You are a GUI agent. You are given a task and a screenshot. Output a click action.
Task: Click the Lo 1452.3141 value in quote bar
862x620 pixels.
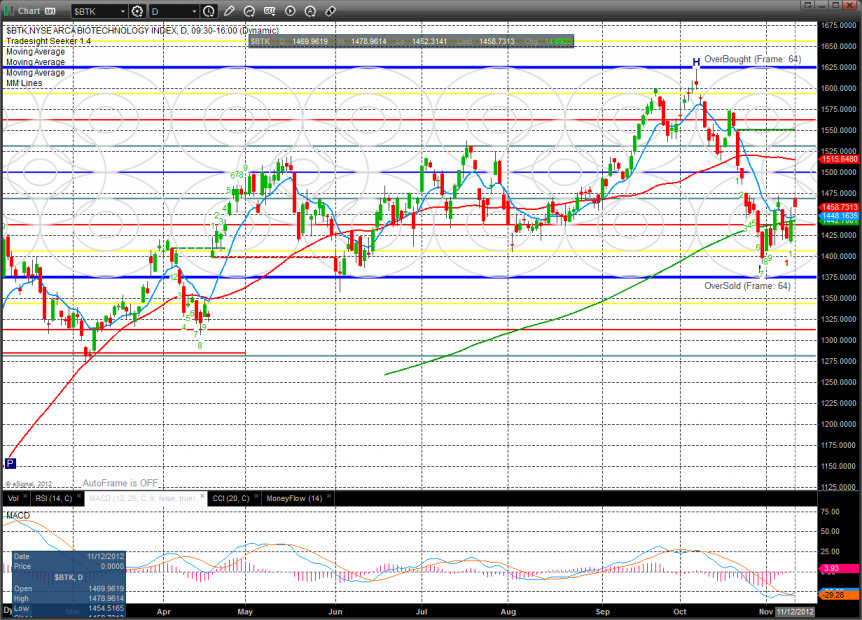429,41
